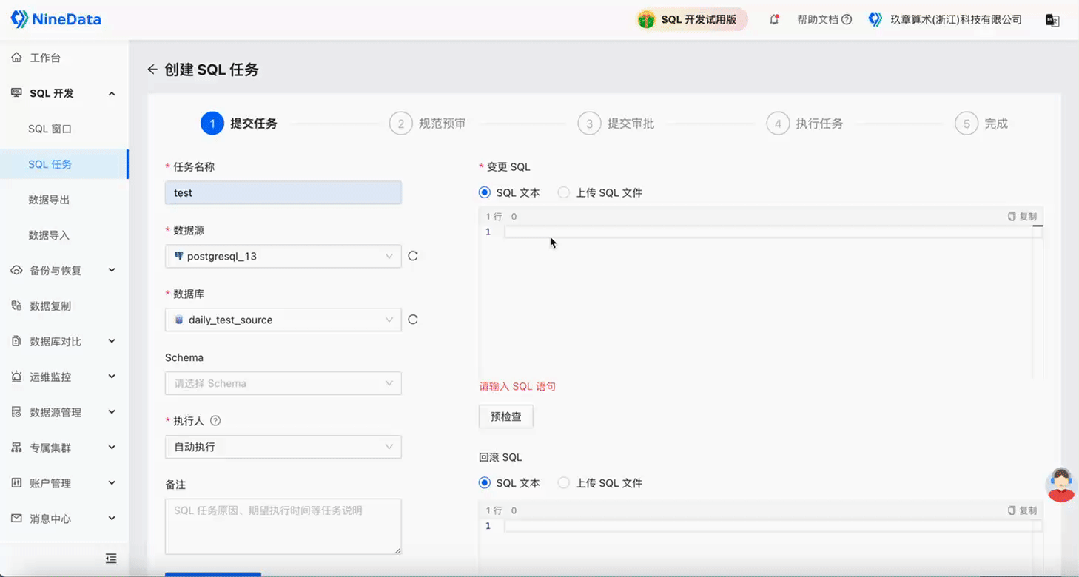Open the language switch icon
Viewport: 1079px width, 577px height.
coord(1052,20)
